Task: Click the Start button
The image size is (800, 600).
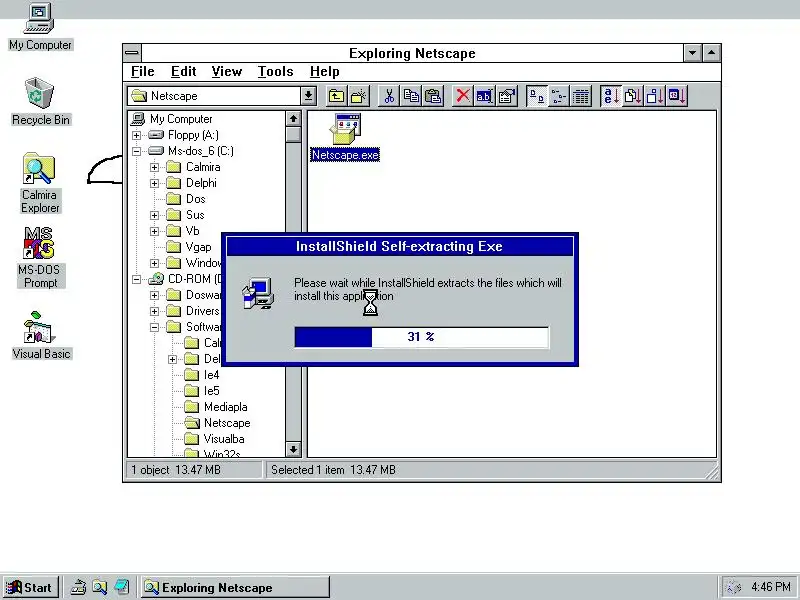Action: (x=31, y=587)
